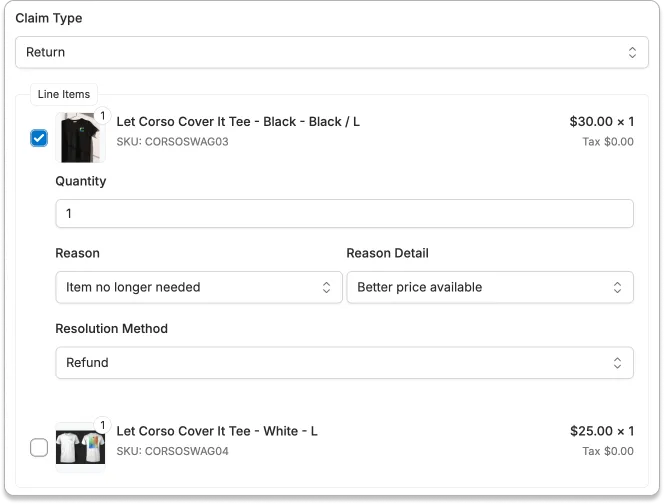Click the quantity badge on the white tee image
The image size is (664, 504).
pyautogui.click(x=102, y=425)
